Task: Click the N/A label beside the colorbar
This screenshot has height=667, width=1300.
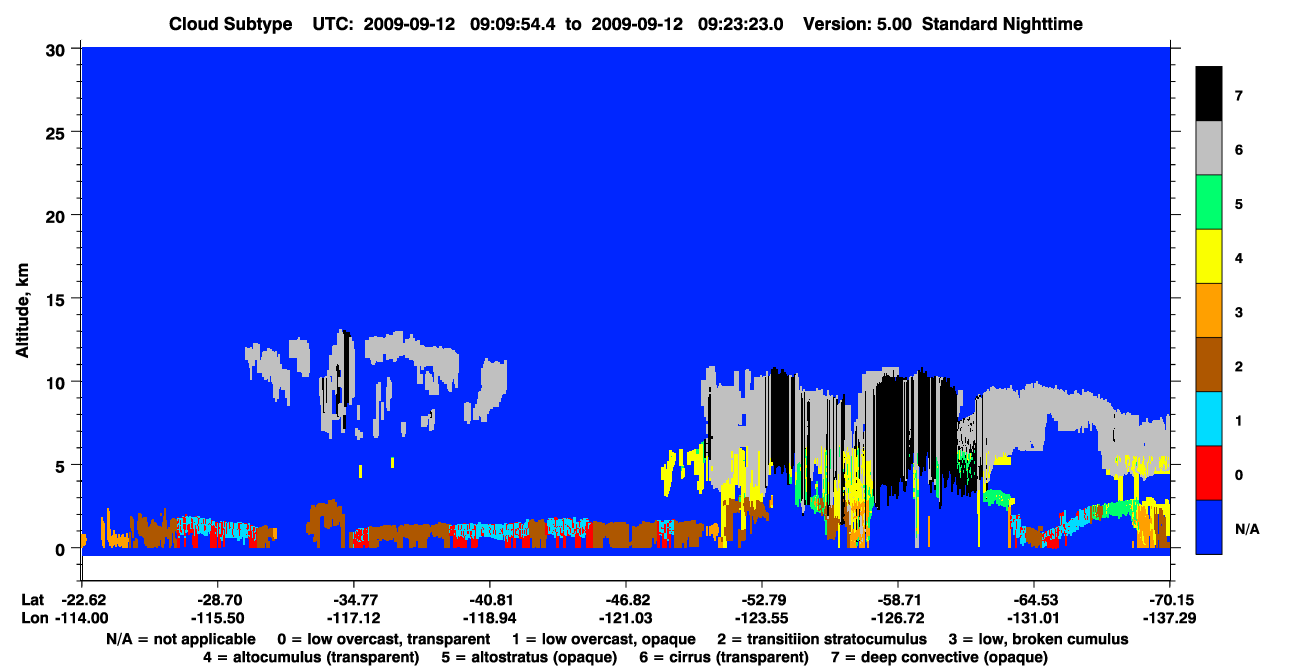Action: (x=1246, y=528)
